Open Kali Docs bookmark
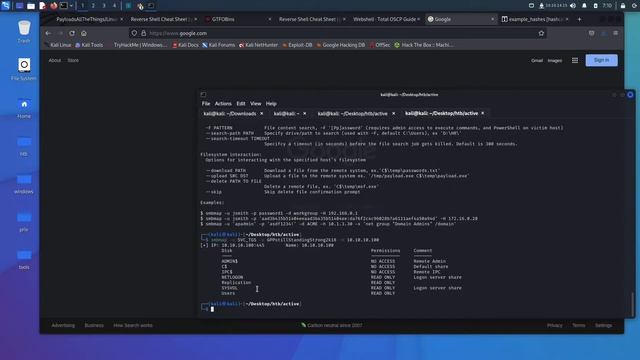The width and height of the screenshot is (640, 360). pyautogui.click(x=185, y=45)
